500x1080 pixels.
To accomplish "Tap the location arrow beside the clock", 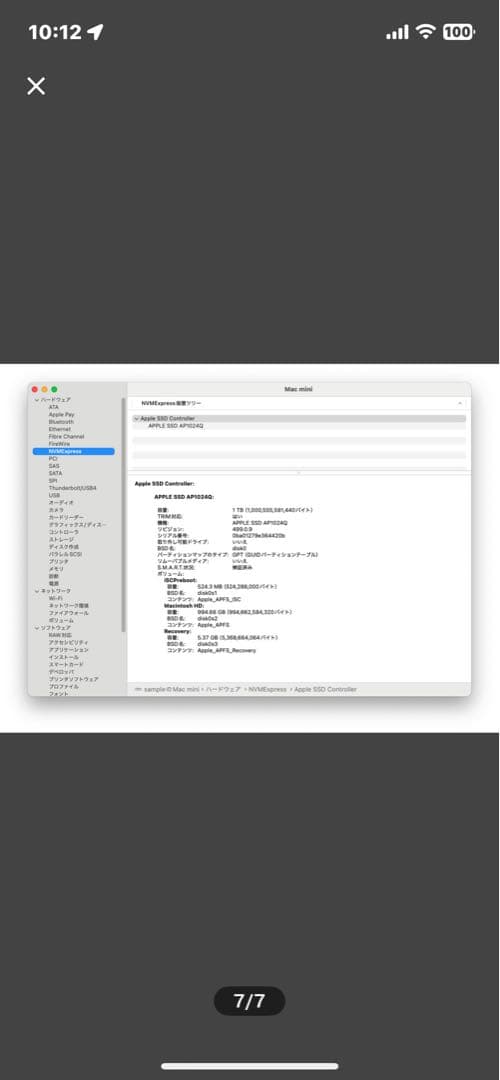I will (x=94, y=32).
